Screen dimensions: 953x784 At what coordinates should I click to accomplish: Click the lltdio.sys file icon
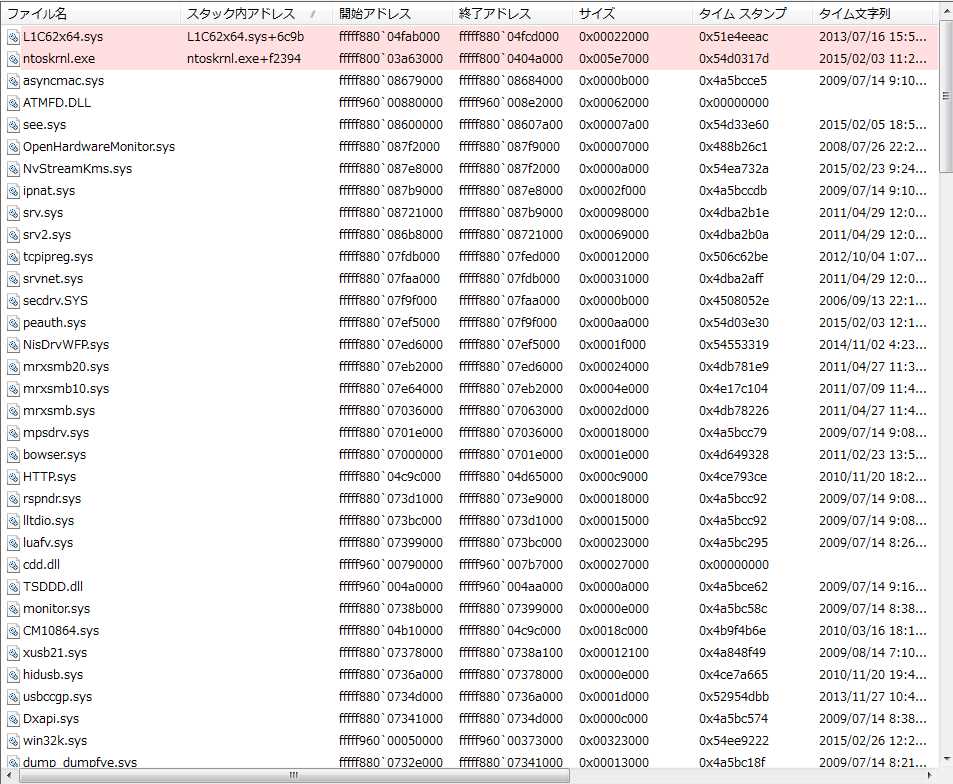coord(13,521)
